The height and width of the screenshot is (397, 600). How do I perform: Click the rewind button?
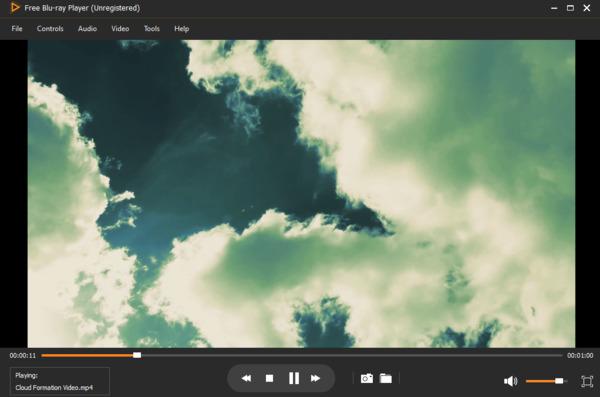pos(246,378)
